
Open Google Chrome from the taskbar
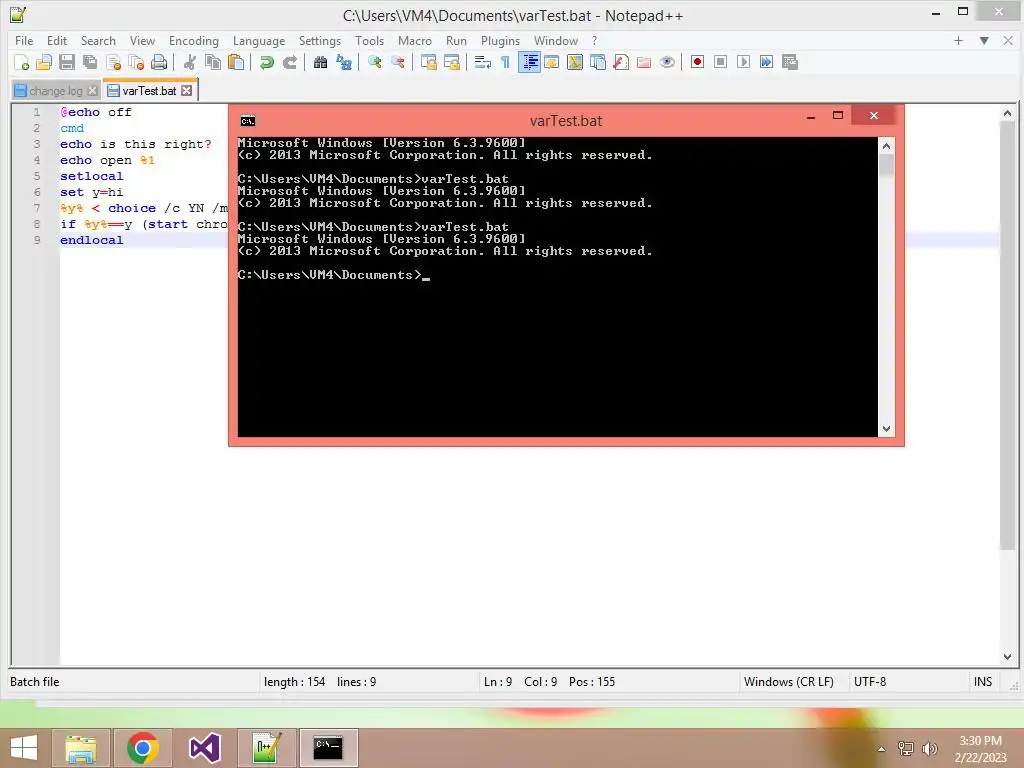(142, 748)
